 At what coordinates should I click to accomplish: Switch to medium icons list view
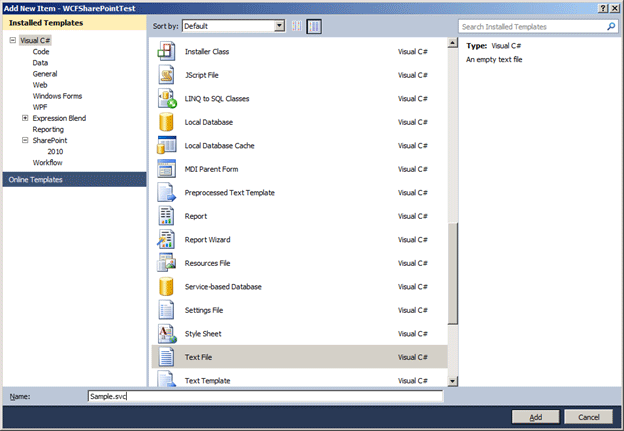(314, 26)
